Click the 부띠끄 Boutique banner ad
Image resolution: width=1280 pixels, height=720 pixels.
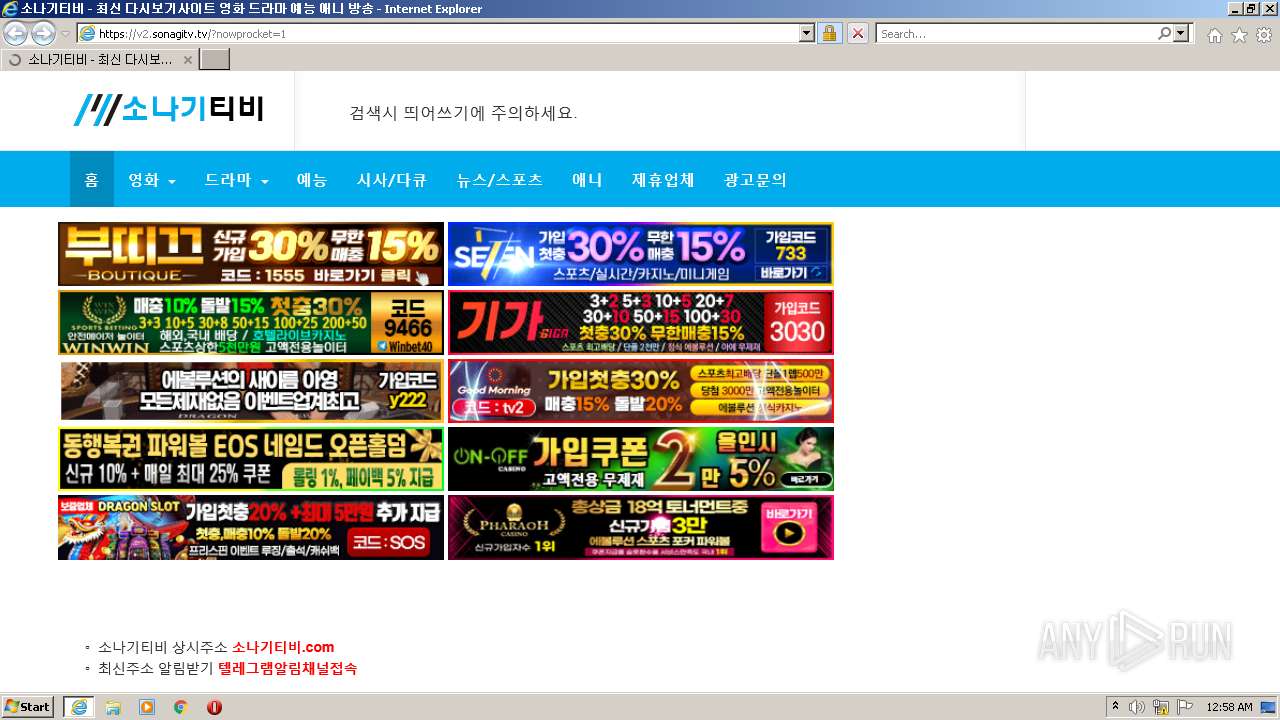point(251,254)
